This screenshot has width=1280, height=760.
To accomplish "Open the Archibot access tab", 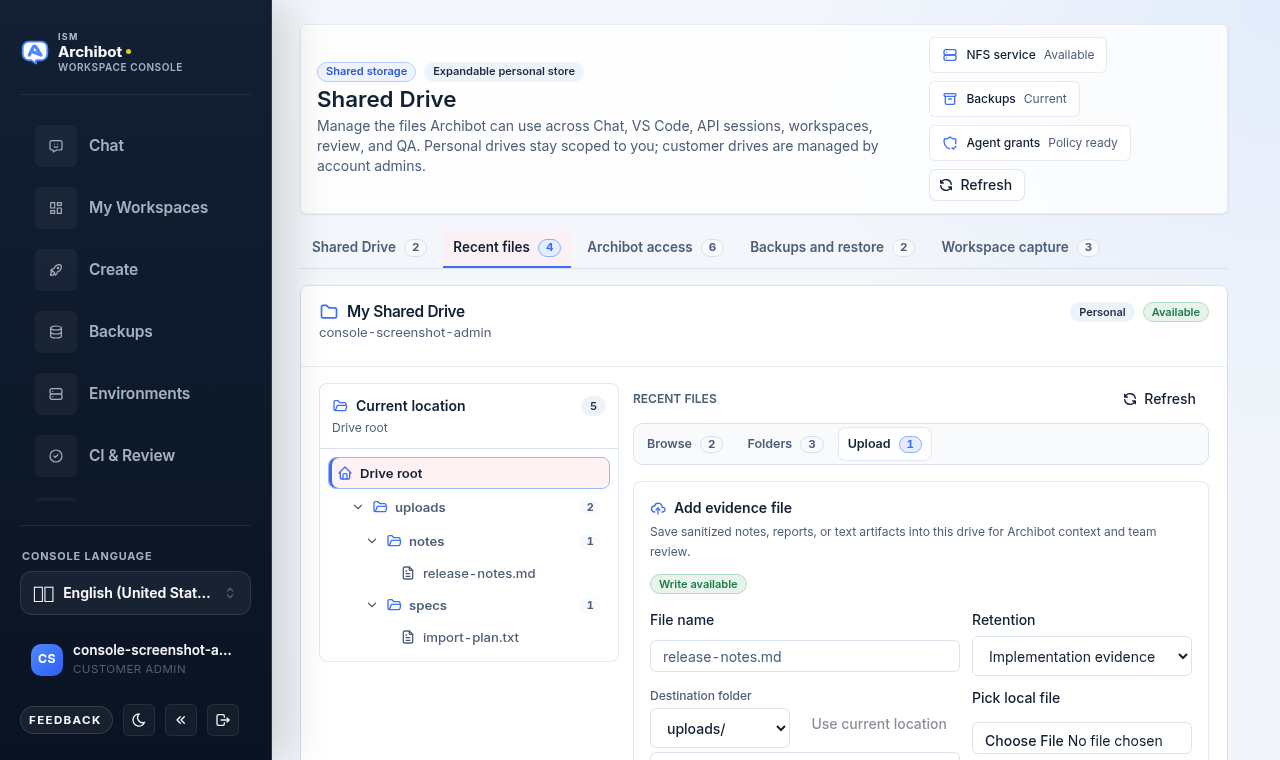I will (655, 247).
